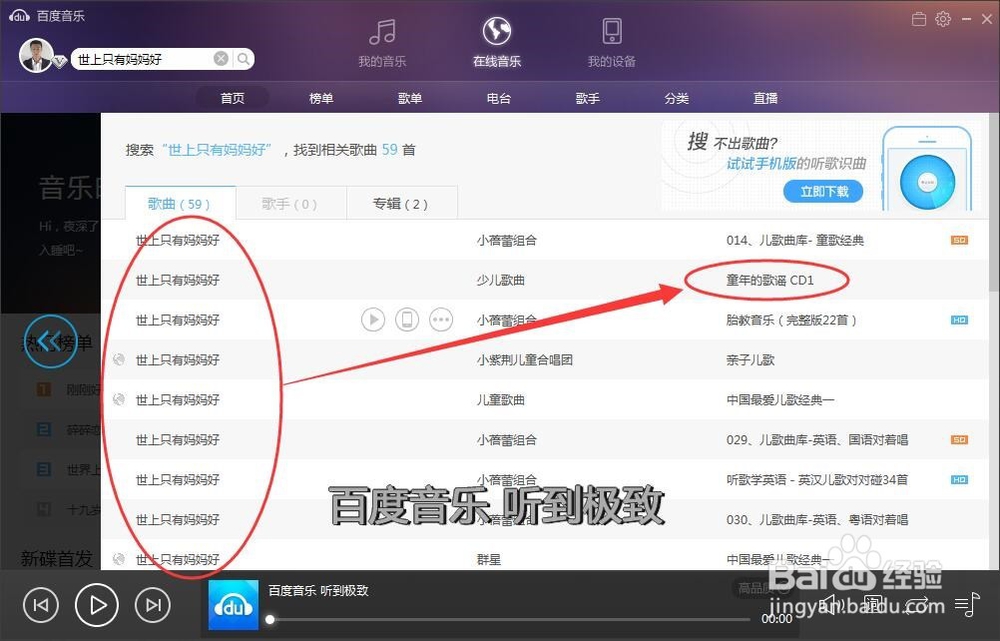The width and height of the screenshot is (1000, 641).
Task: Open My Devices phone icon
Action: click(x=612, y=31)
